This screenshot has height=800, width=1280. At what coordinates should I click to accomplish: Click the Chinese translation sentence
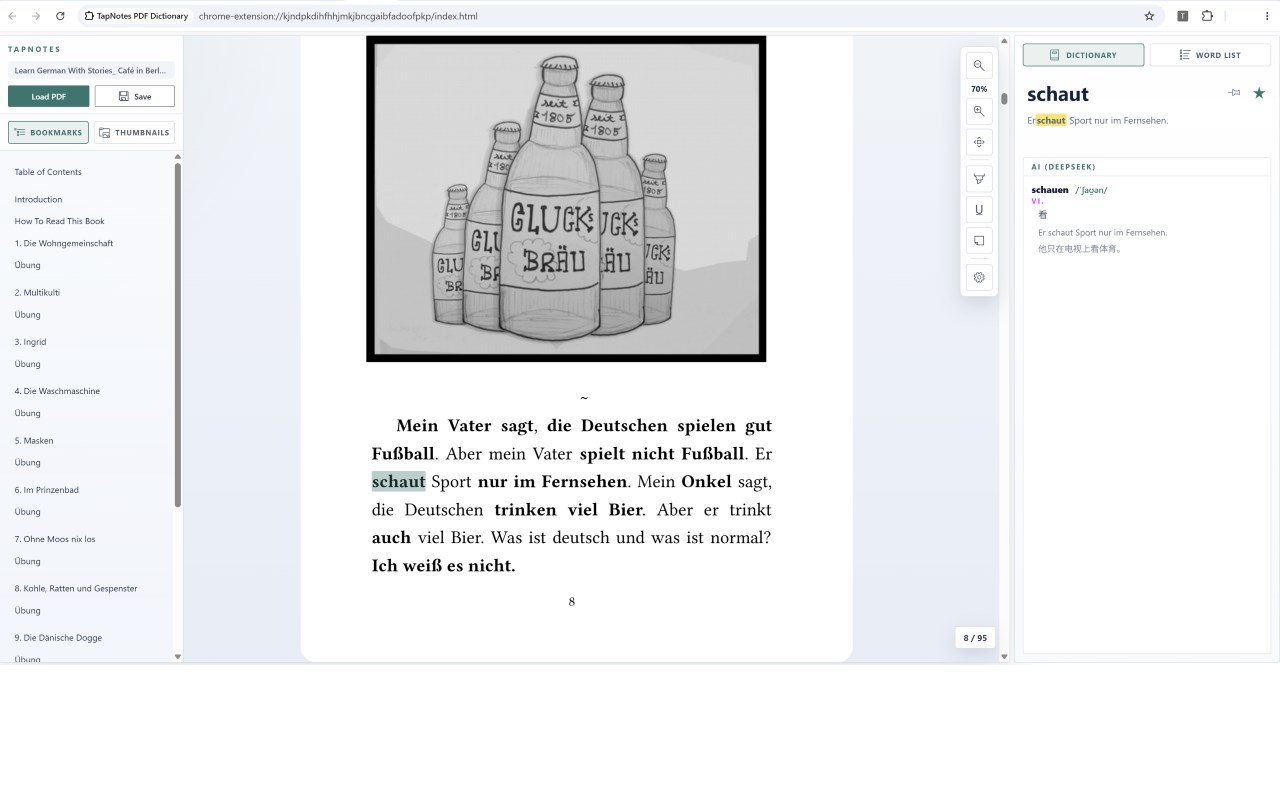pyautogui.click(x=1080, y=249)
